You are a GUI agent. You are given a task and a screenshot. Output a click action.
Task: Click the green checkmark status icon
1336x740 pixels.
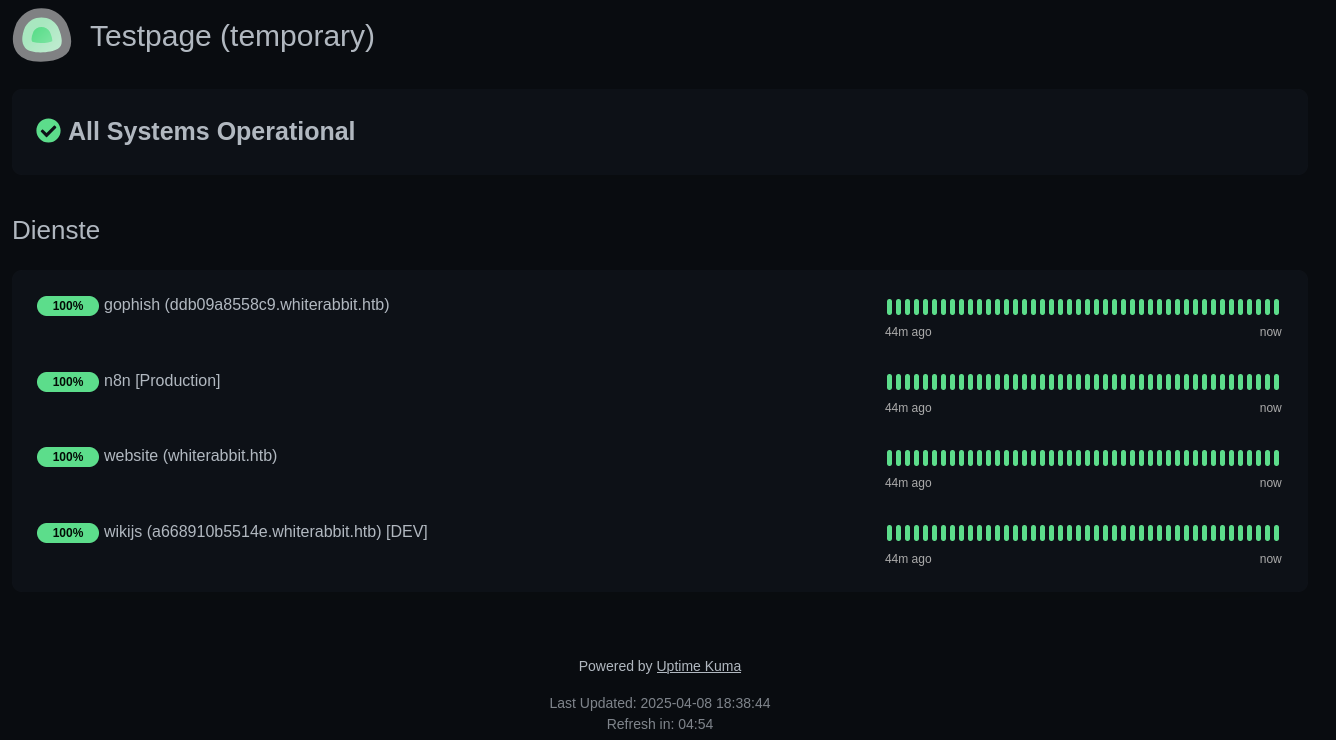(49, 131)
